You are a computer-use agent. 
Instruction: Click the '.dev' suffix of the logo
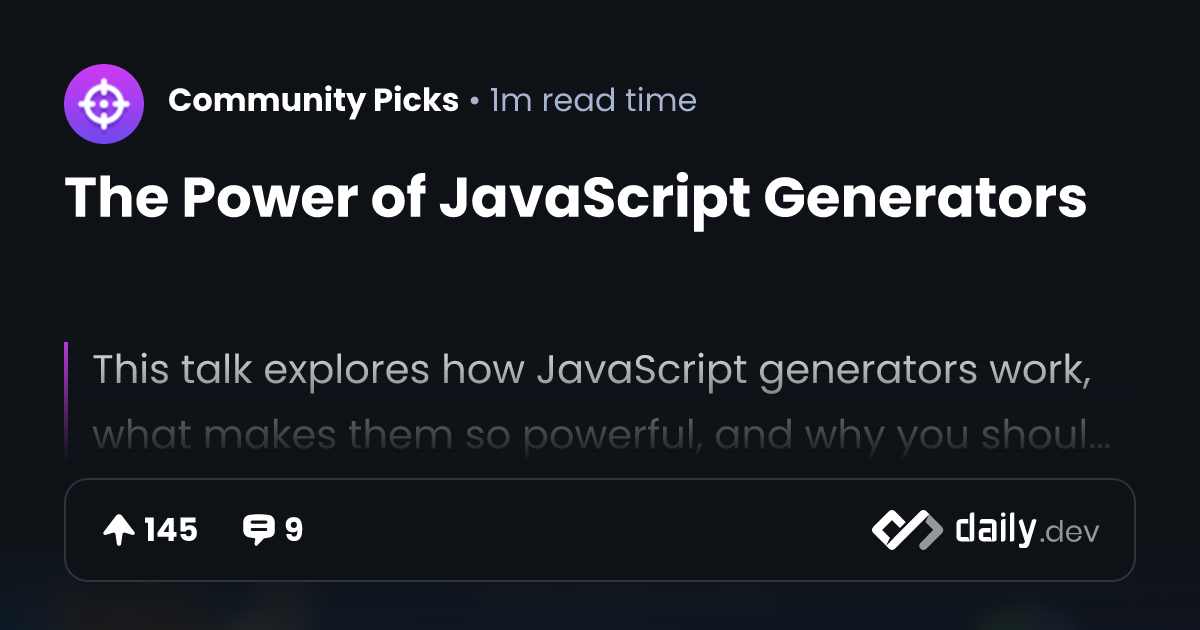tap(1070, 533)
